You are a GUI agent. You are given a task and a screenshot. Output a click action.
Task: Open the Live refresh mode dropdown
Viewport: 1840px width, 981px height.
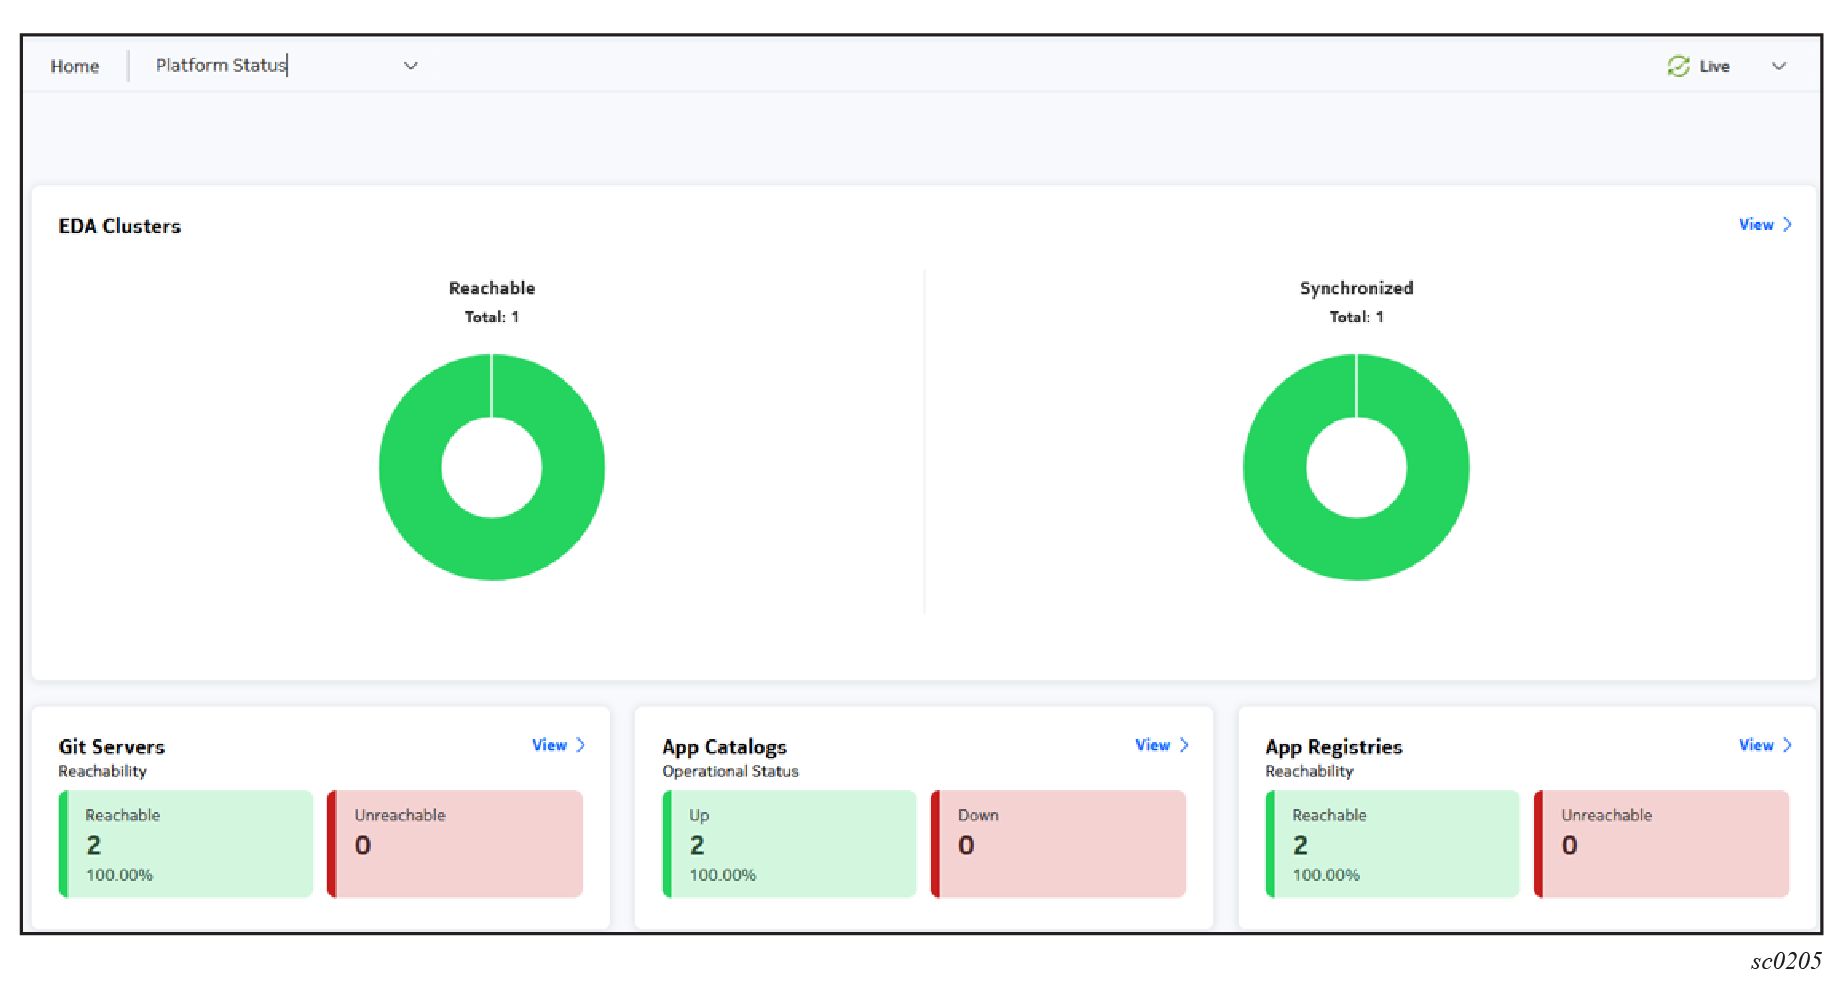1779,66
